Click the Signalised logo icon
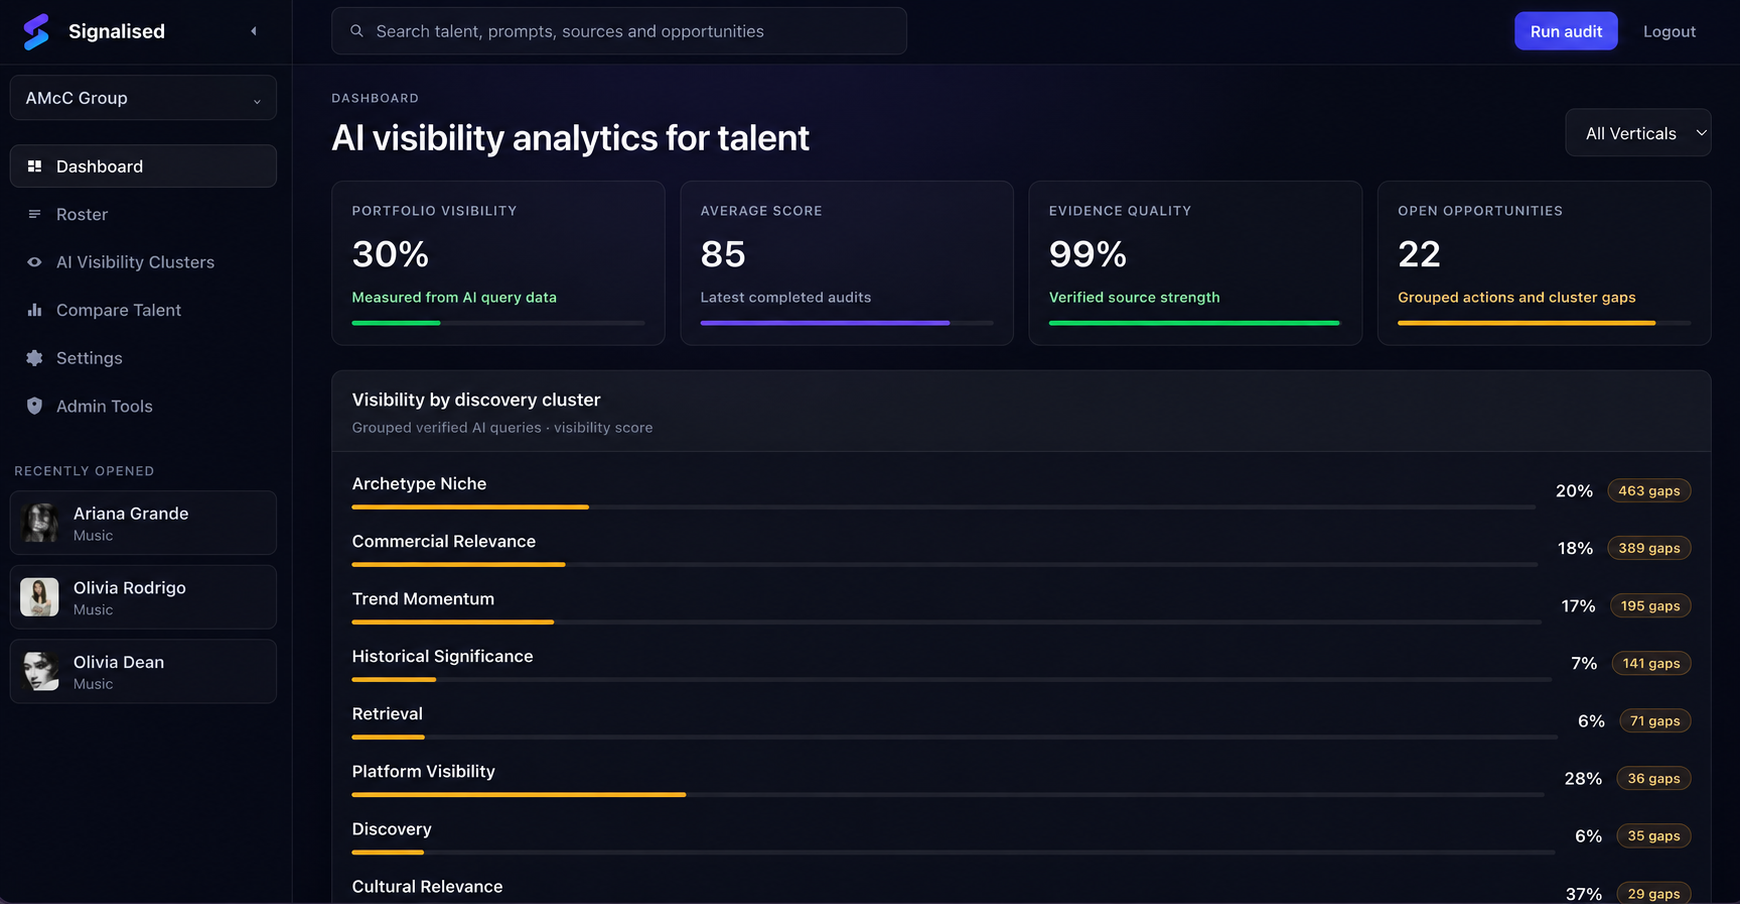 tap(36, 32)
